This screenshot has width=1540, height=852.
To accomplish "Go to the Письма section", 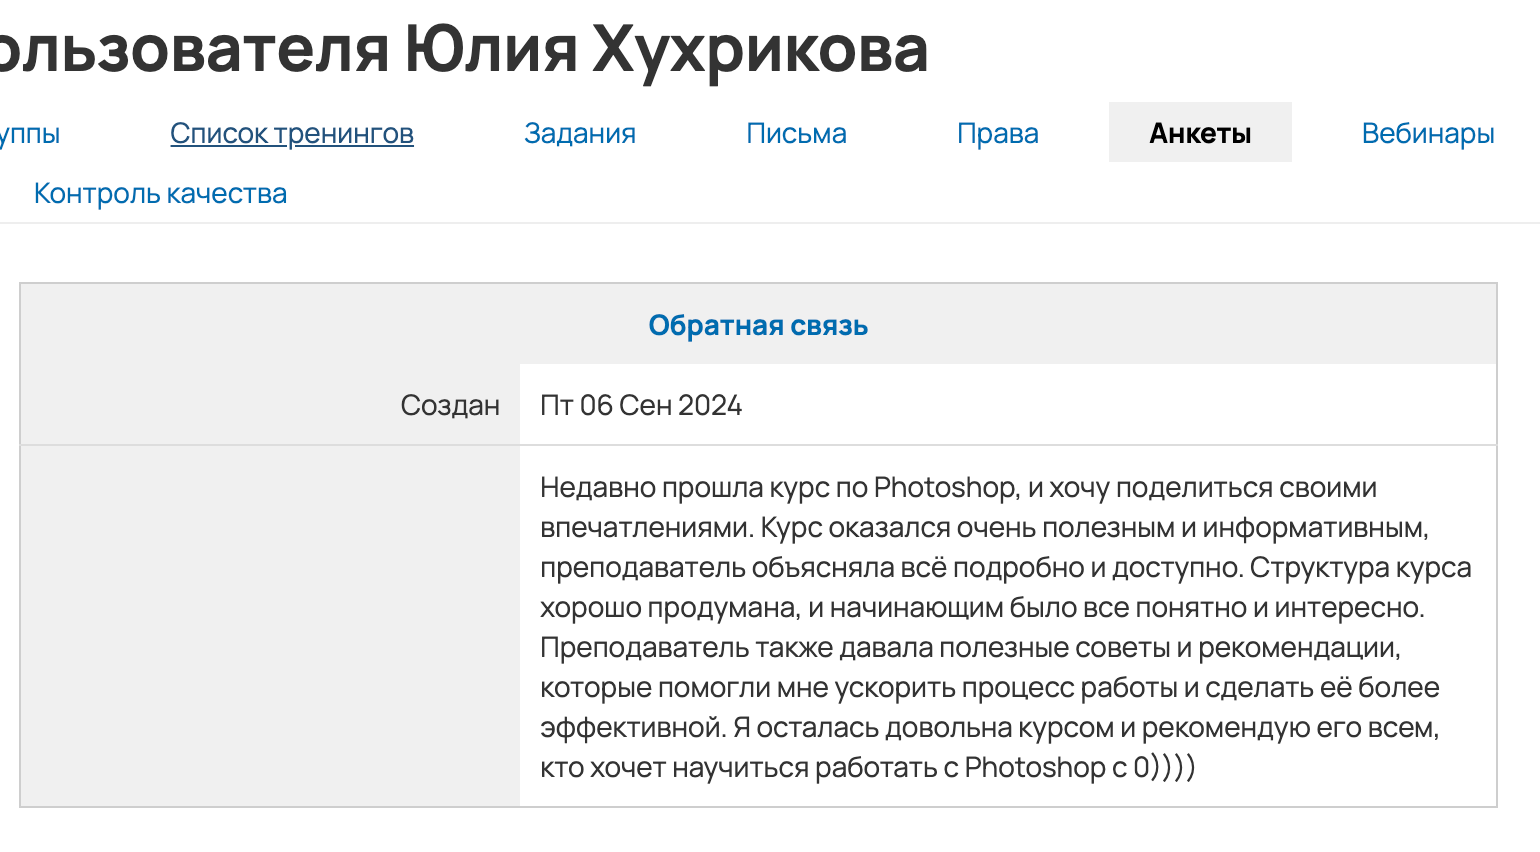I will tap(797, 132).
